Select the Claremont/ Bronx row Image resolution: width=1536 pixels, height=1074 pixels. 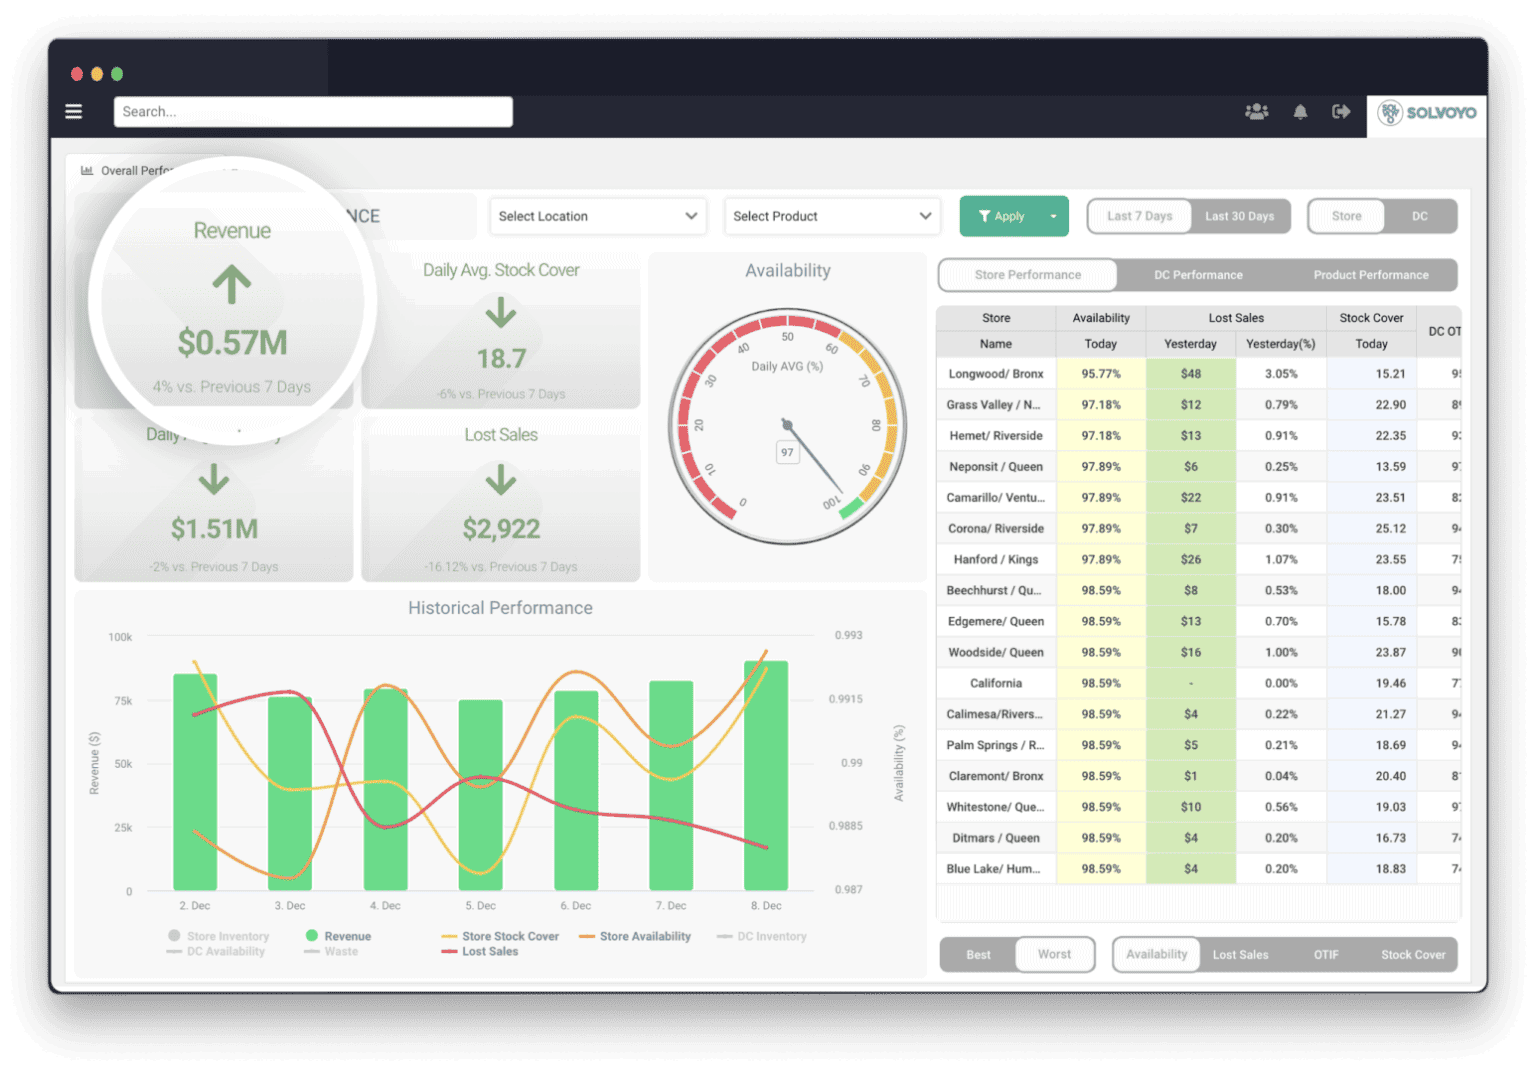[x=1198, y=776]
